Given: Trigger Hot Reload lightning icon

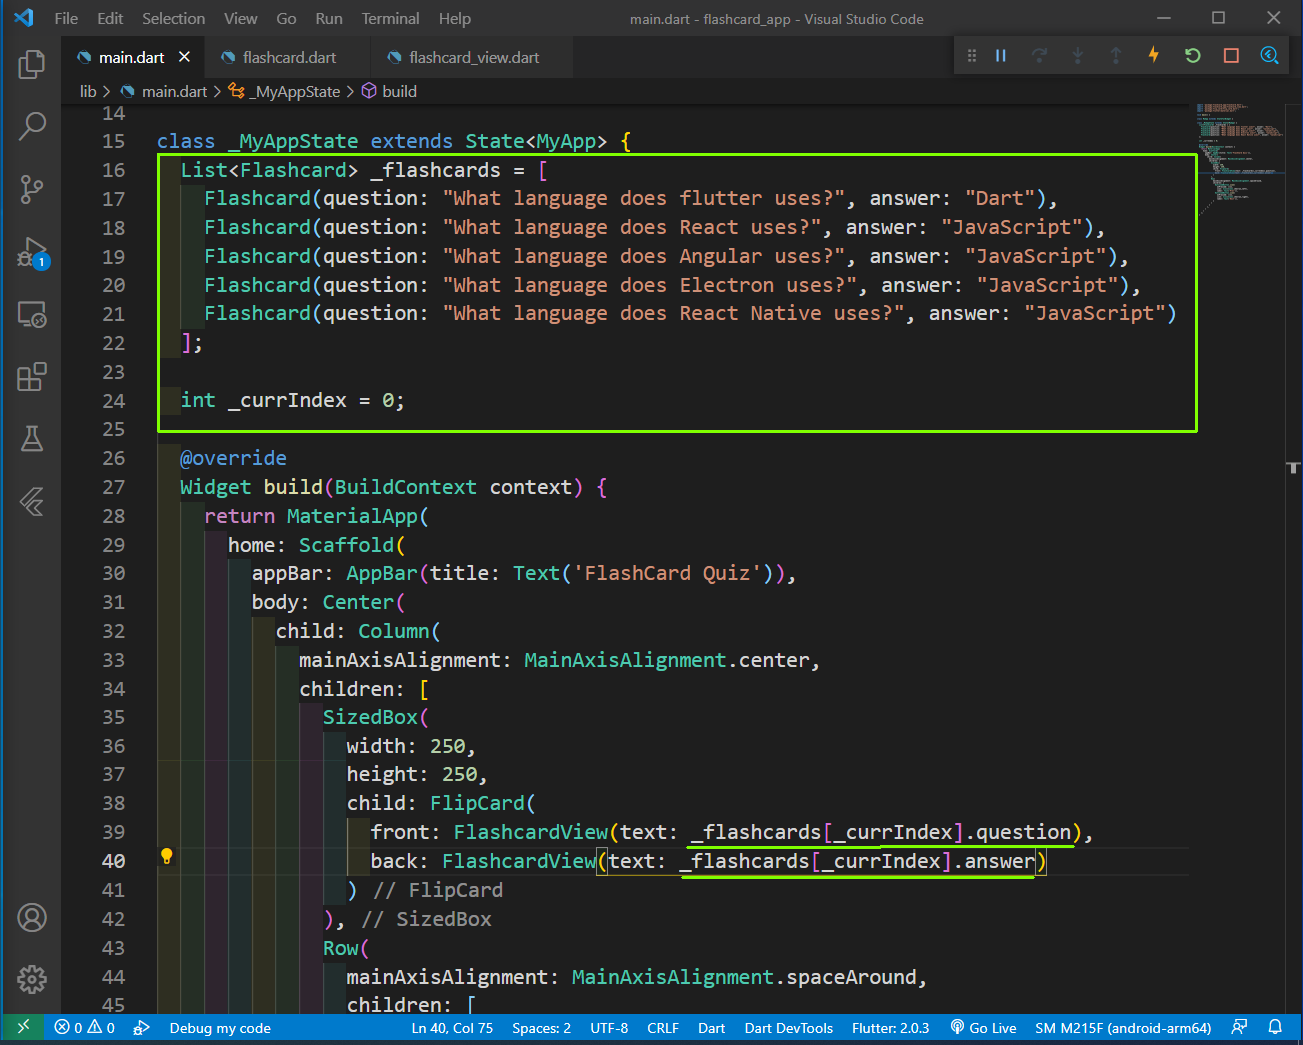Looking at the screenshot, I should coord(1154,56).
